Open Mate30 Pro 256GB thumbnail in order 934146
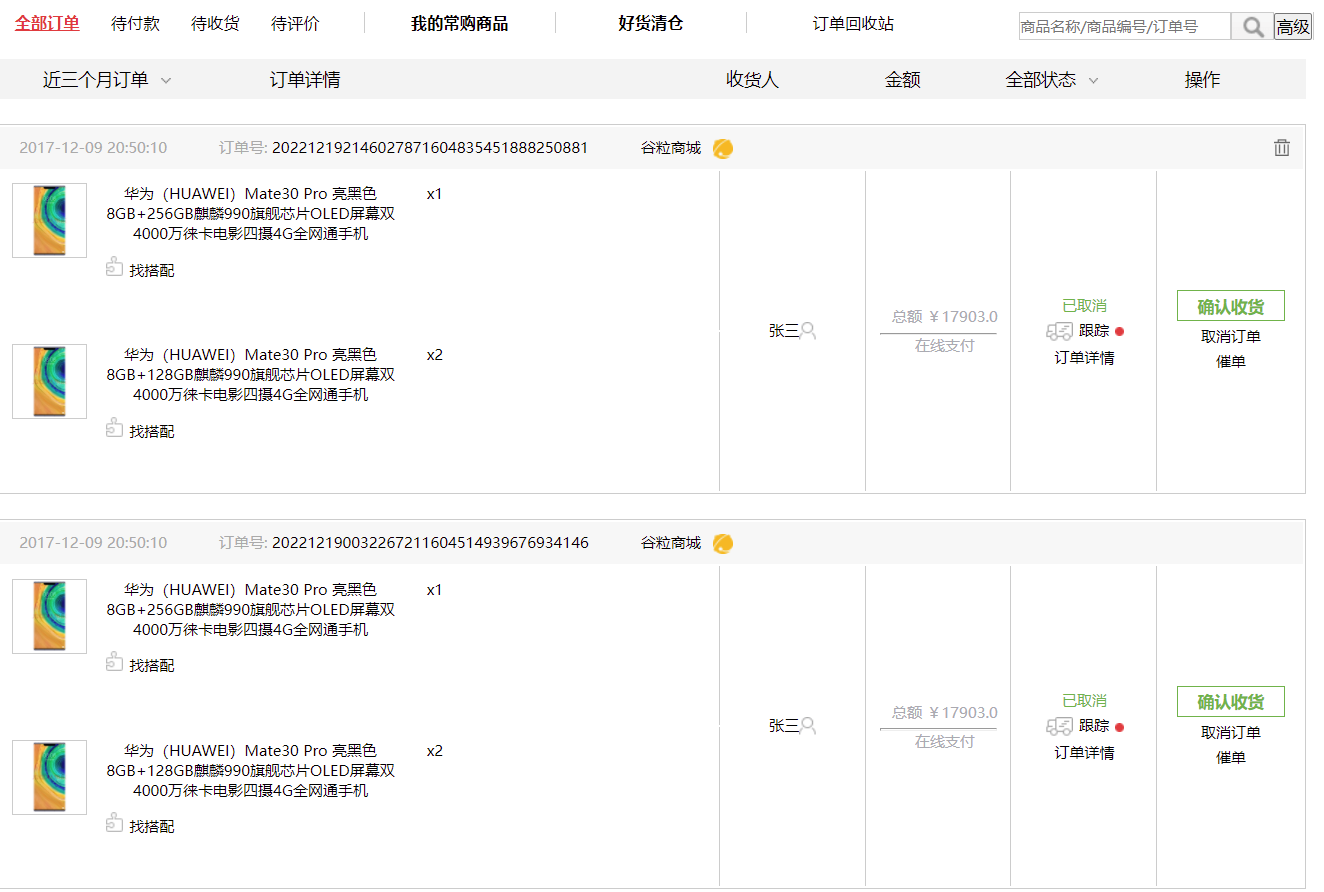Viewport: 1324px width, 892px height. (49, 616)
